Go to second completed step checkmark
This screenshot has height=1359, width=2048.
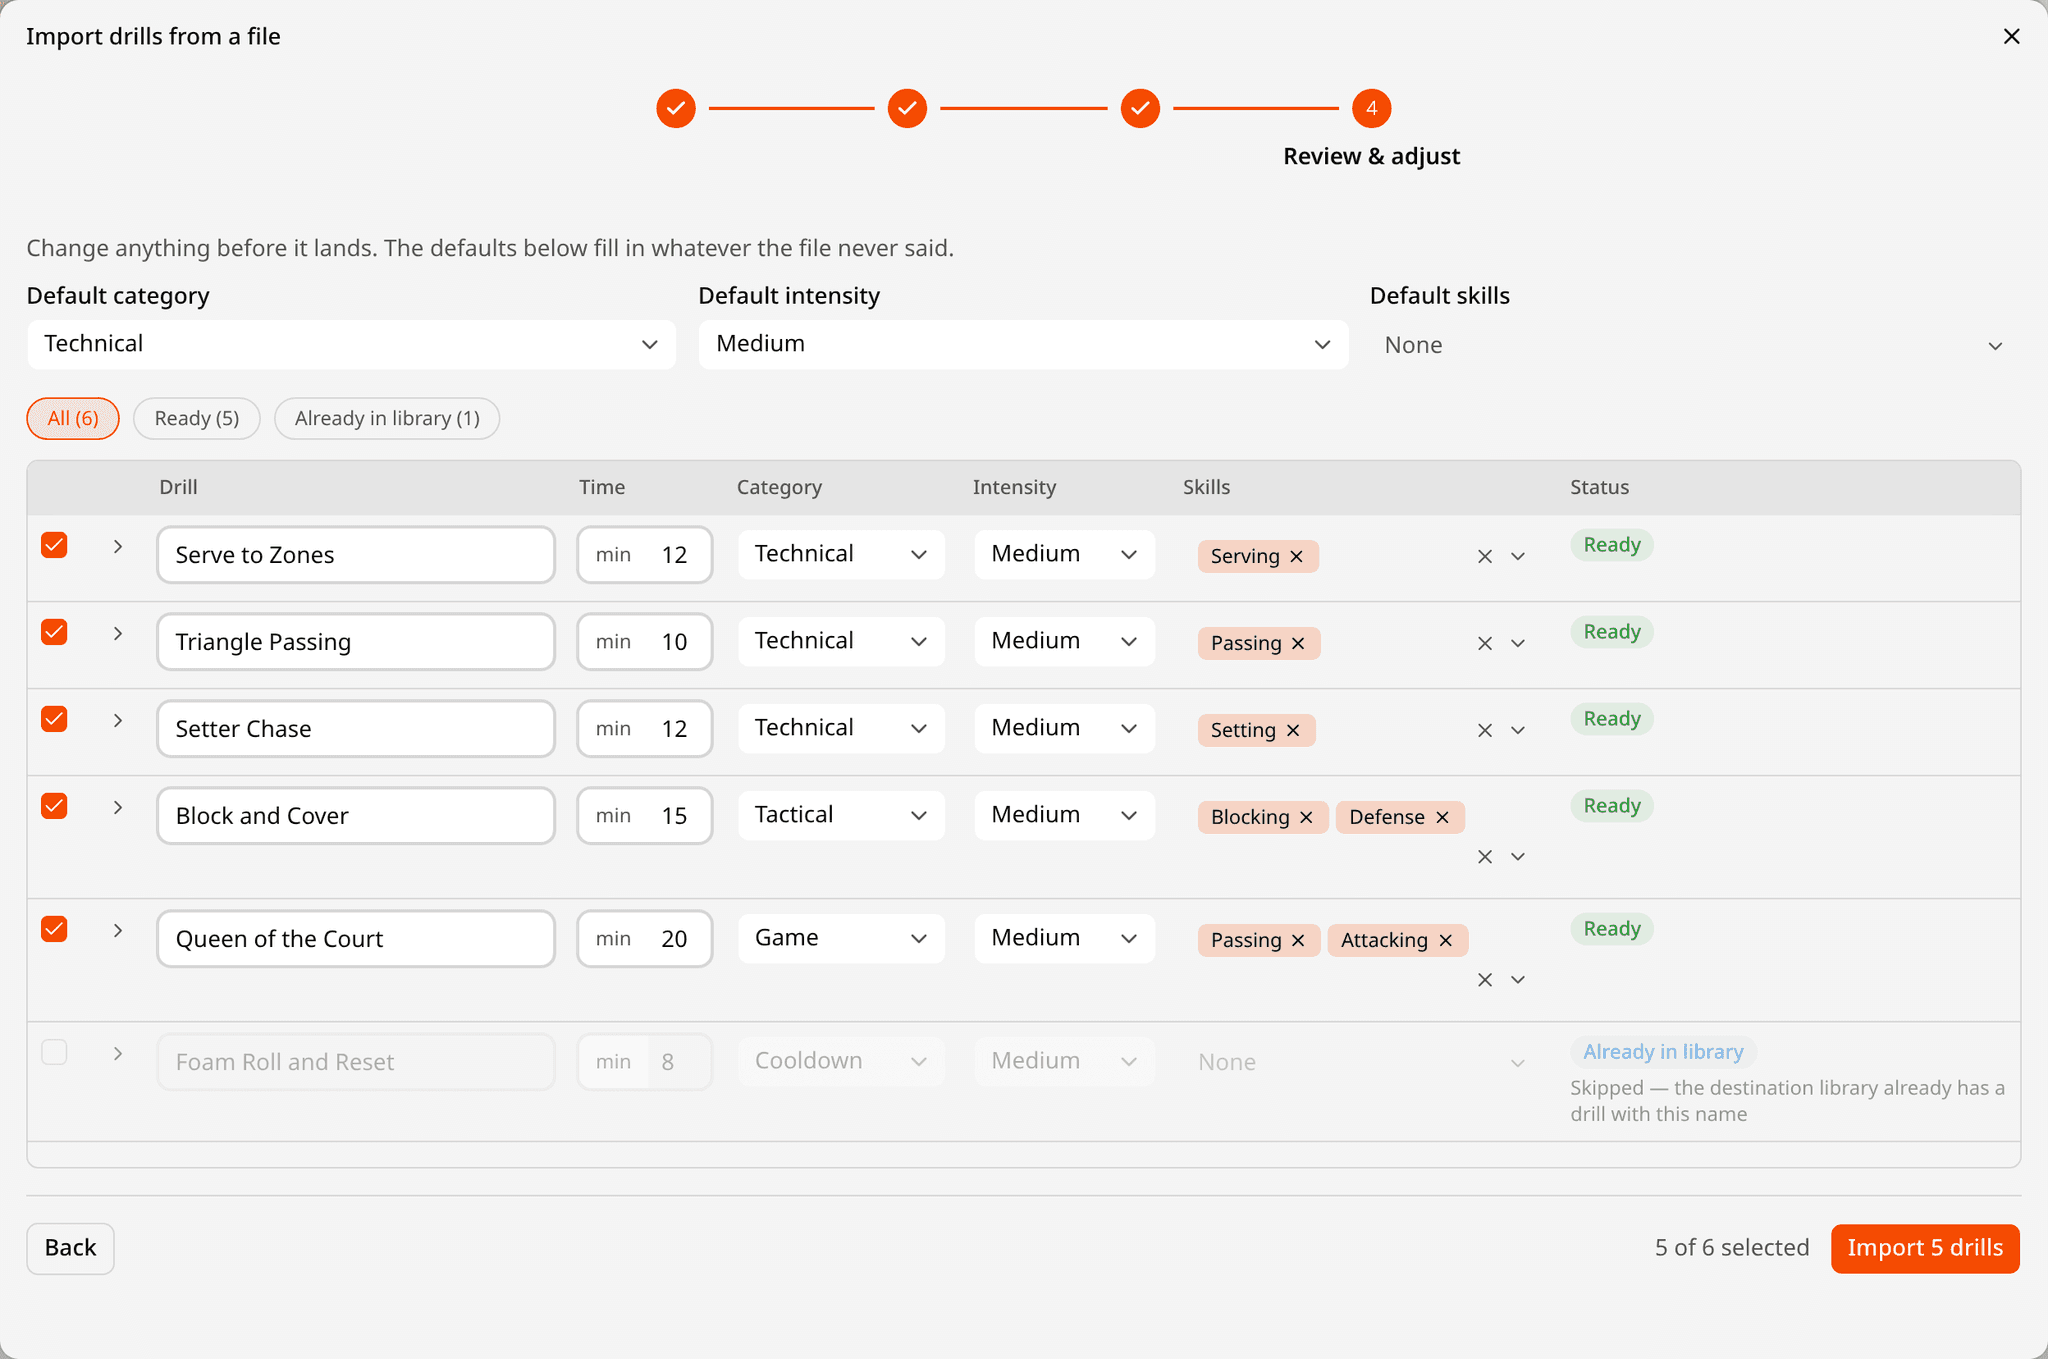(907, 108)
